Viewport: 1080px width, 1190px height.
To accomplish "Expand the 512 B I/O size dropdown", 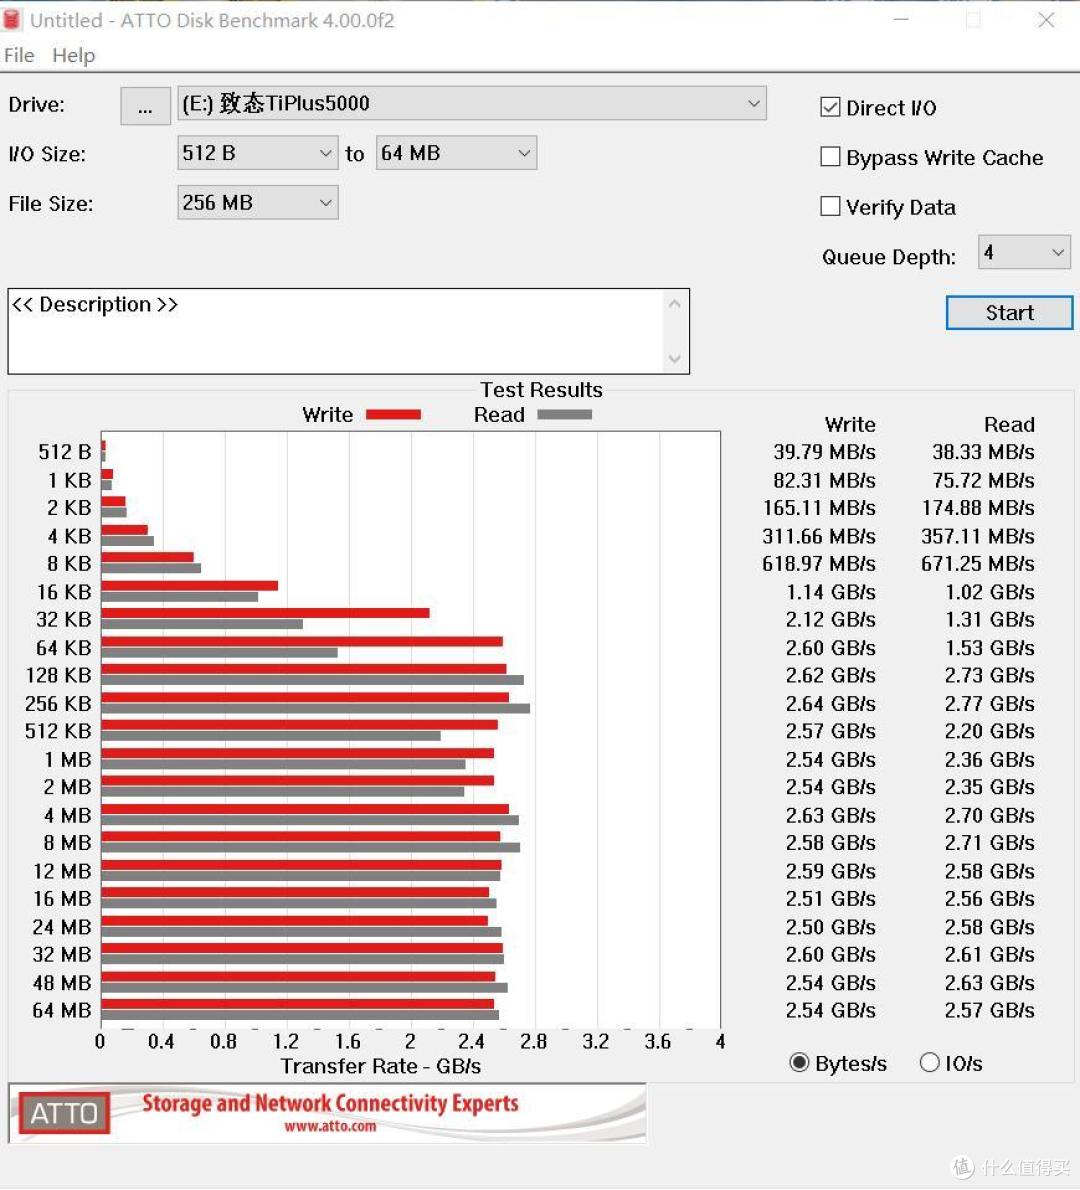I will [x=257, y=153].
